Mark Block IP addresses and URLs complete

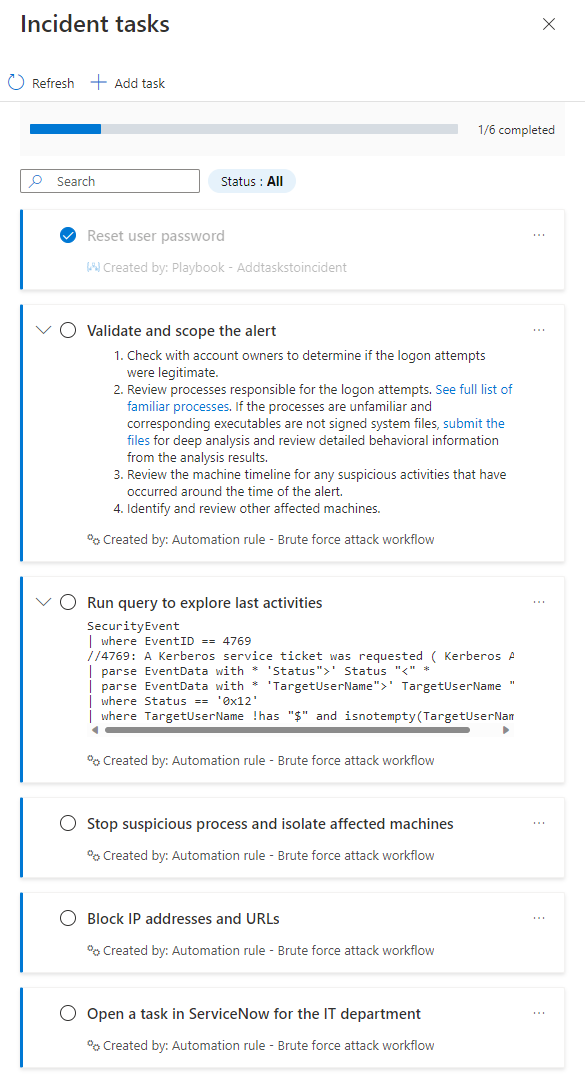[67, 917]
